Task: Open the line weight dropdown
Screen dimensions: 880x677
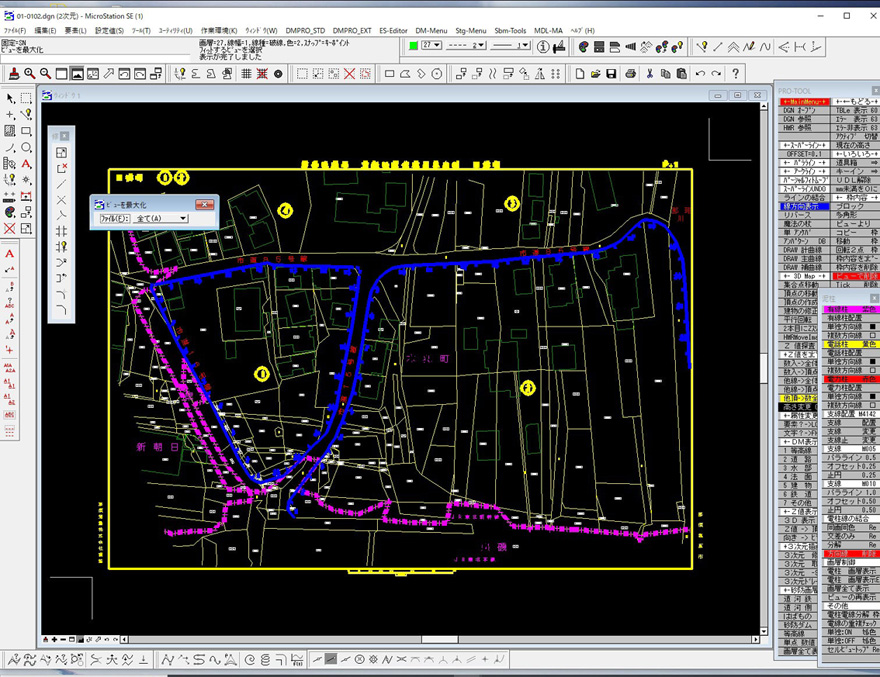Action: (x=511, y=46)
